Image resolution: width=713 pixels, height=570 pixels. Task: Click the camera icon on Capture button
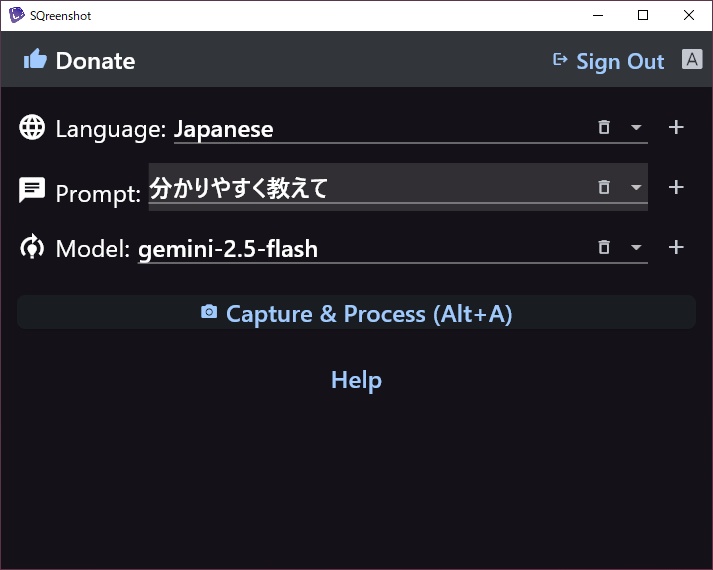coord(209,313)
